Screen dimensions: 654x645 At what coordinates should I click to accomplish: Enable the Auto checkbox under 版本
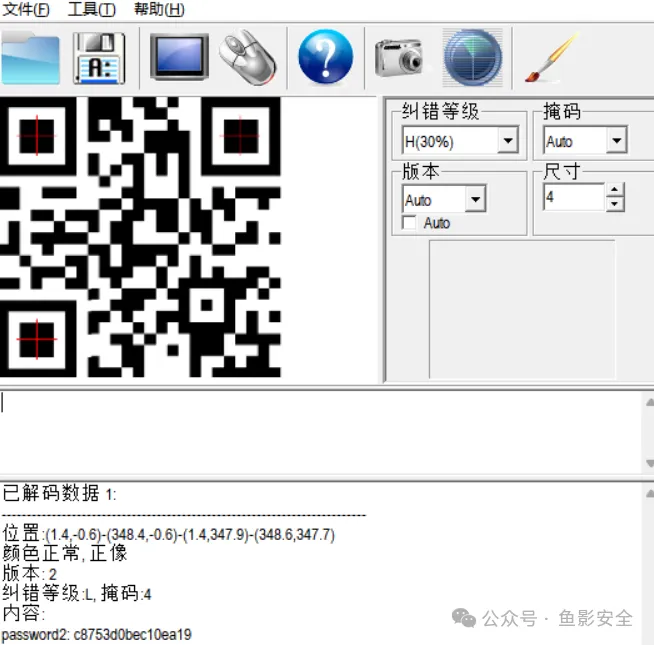(409, 222)
